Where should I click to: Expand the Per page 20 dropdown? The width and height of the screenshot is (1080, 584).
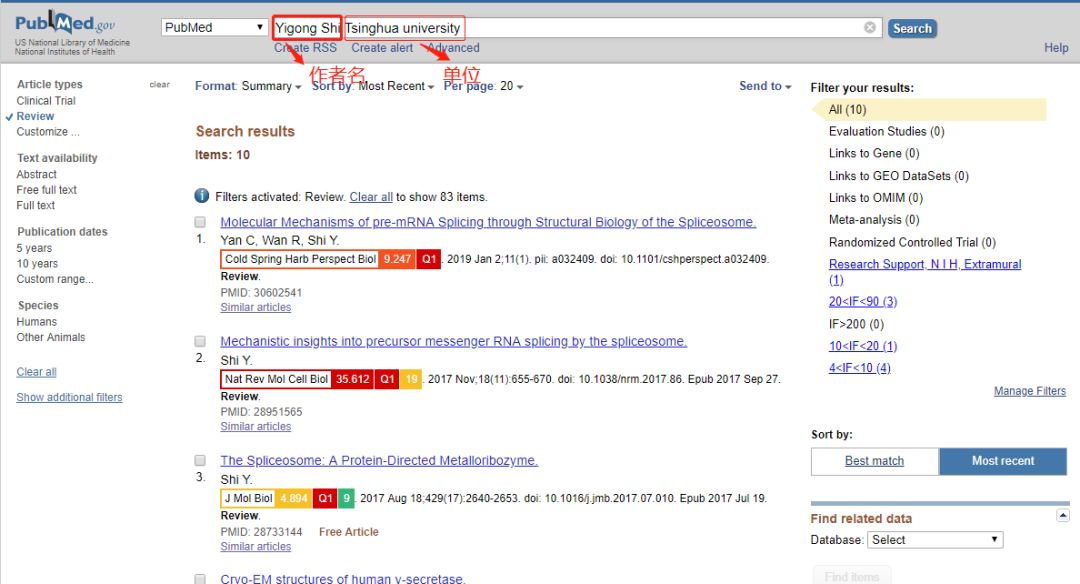(x=484, y=86)
